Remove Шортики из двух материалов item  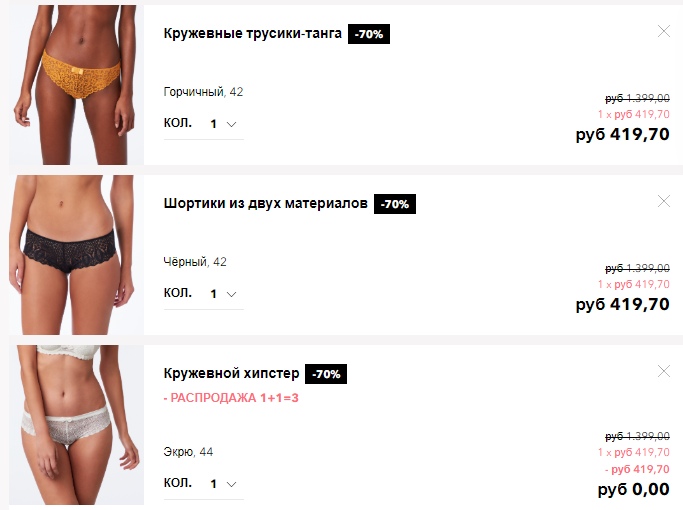[663, 201]
